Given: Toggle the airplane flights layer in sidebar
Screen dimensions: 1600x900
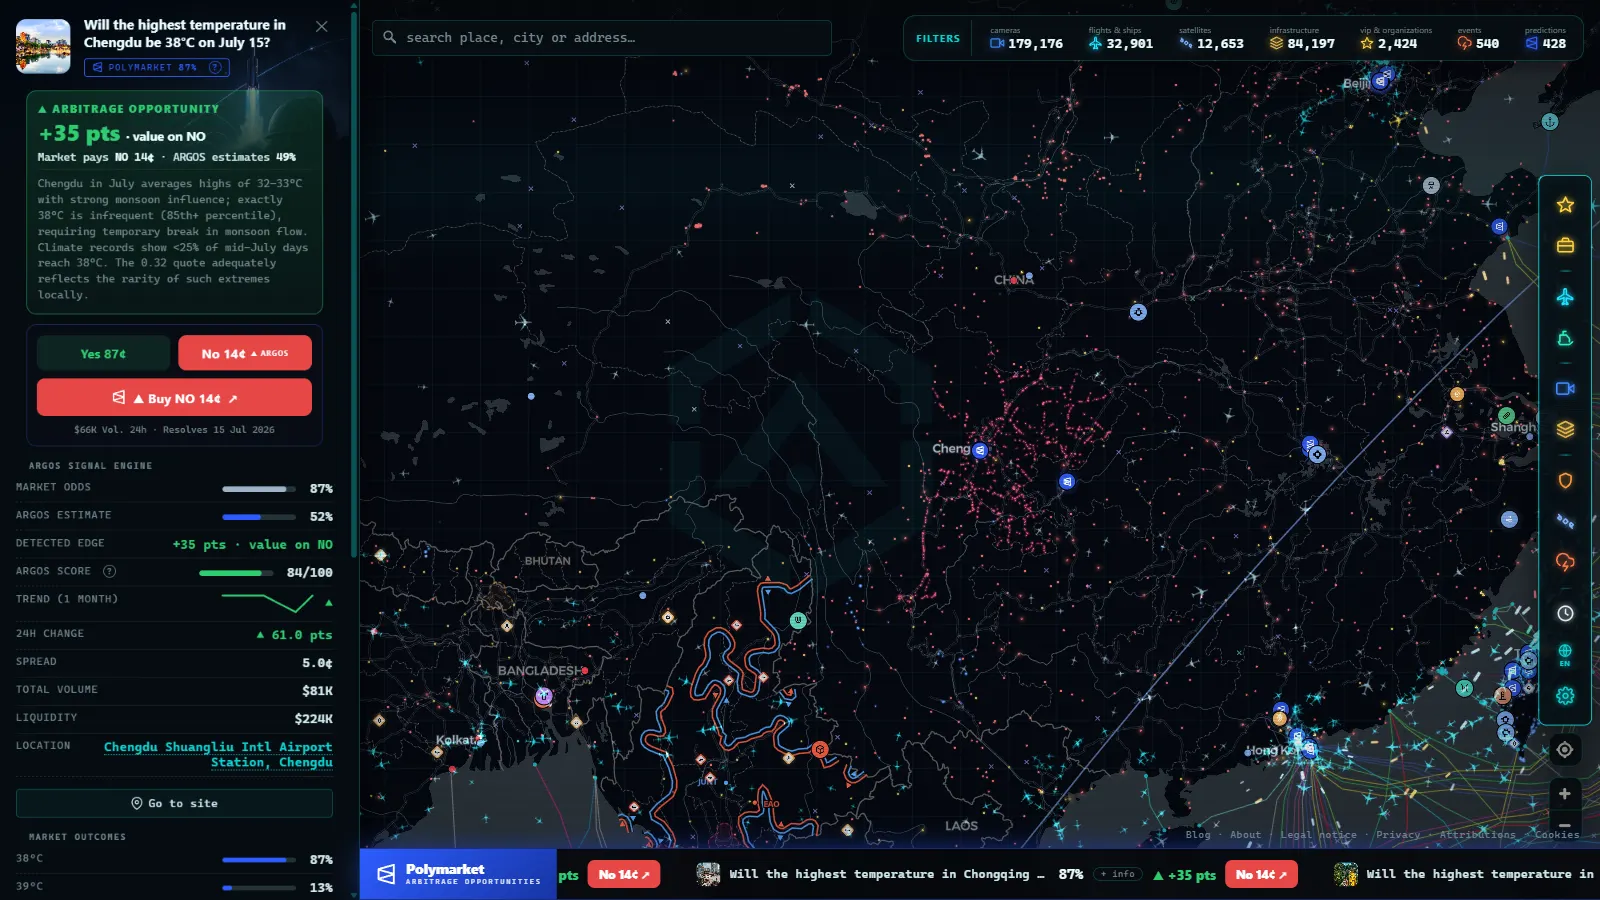Looking at the screenshot, I should pos(1565,297).
